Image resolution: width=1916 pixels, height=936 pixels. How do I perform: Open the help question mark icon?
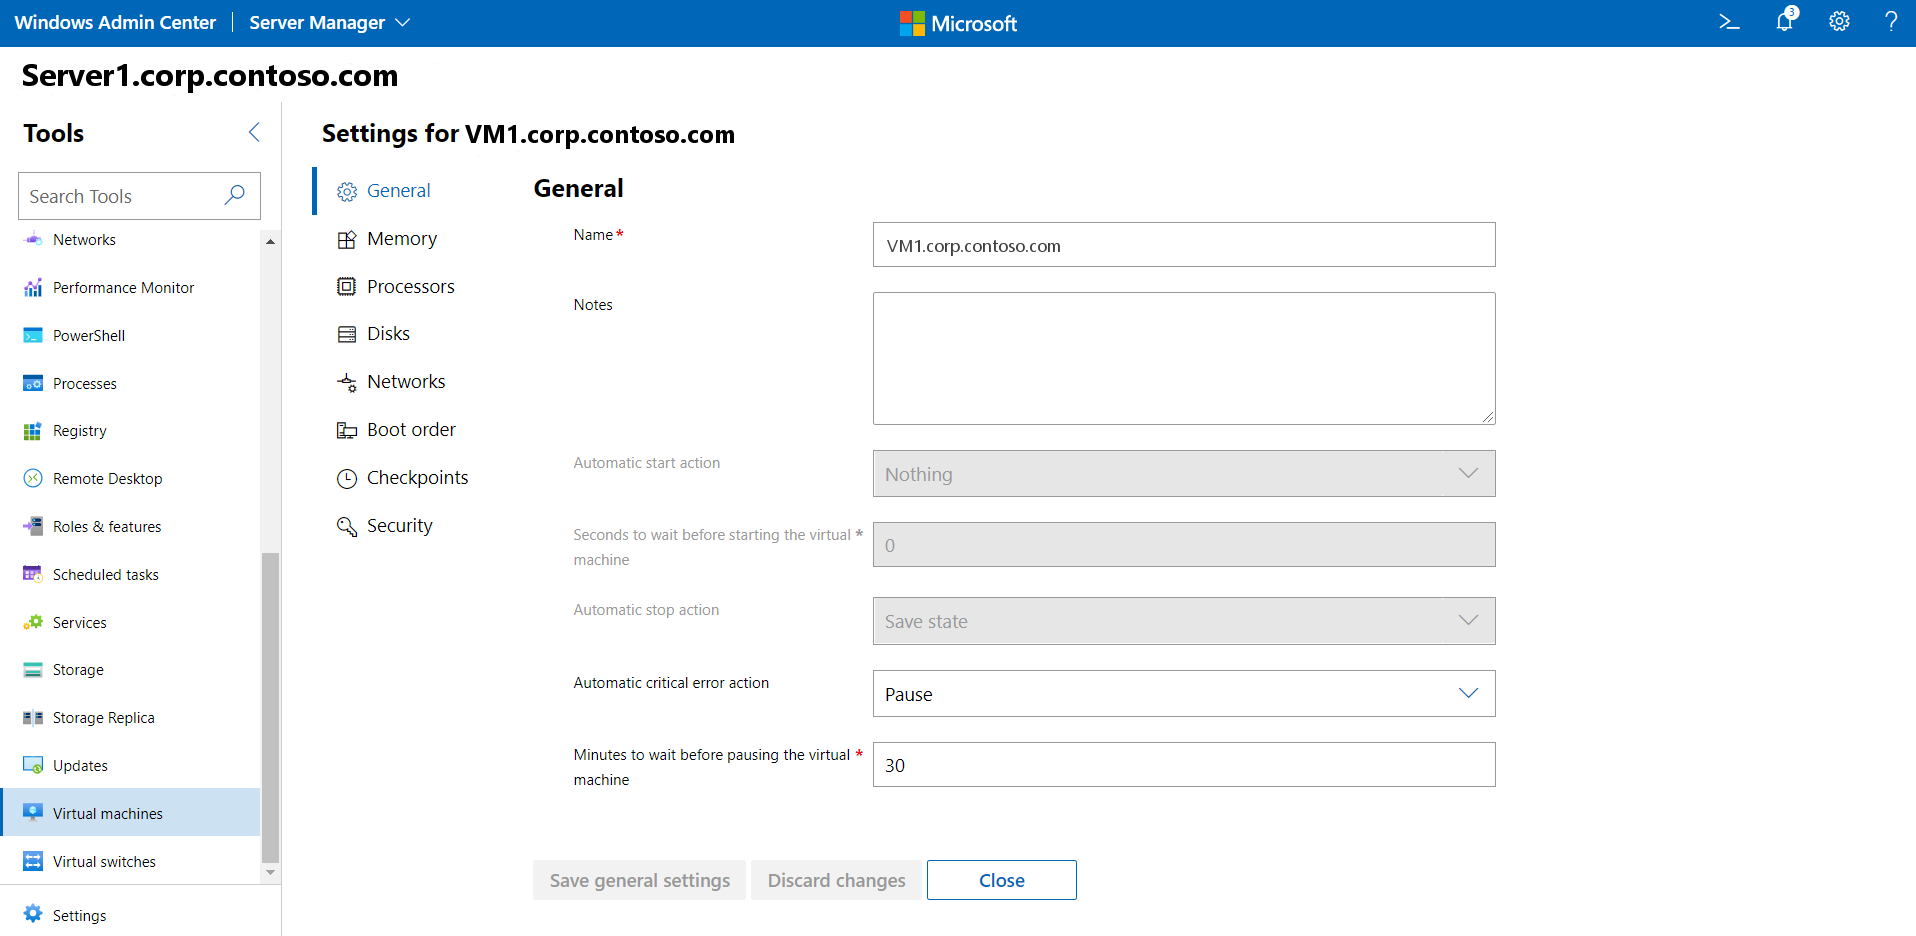[1892, 21]
